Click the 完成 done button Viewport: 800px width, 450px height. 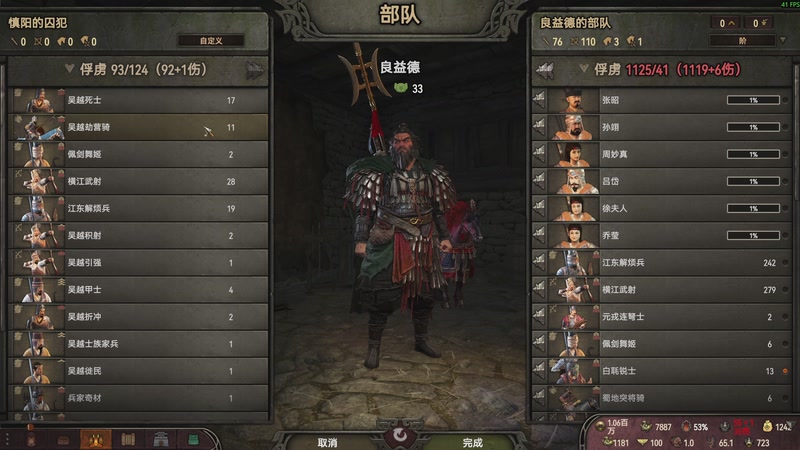coord(472,442)
